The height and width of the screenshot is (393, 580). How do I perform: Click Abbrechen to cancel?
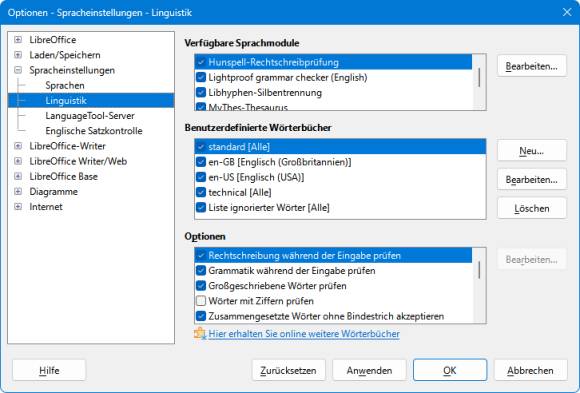530,370
